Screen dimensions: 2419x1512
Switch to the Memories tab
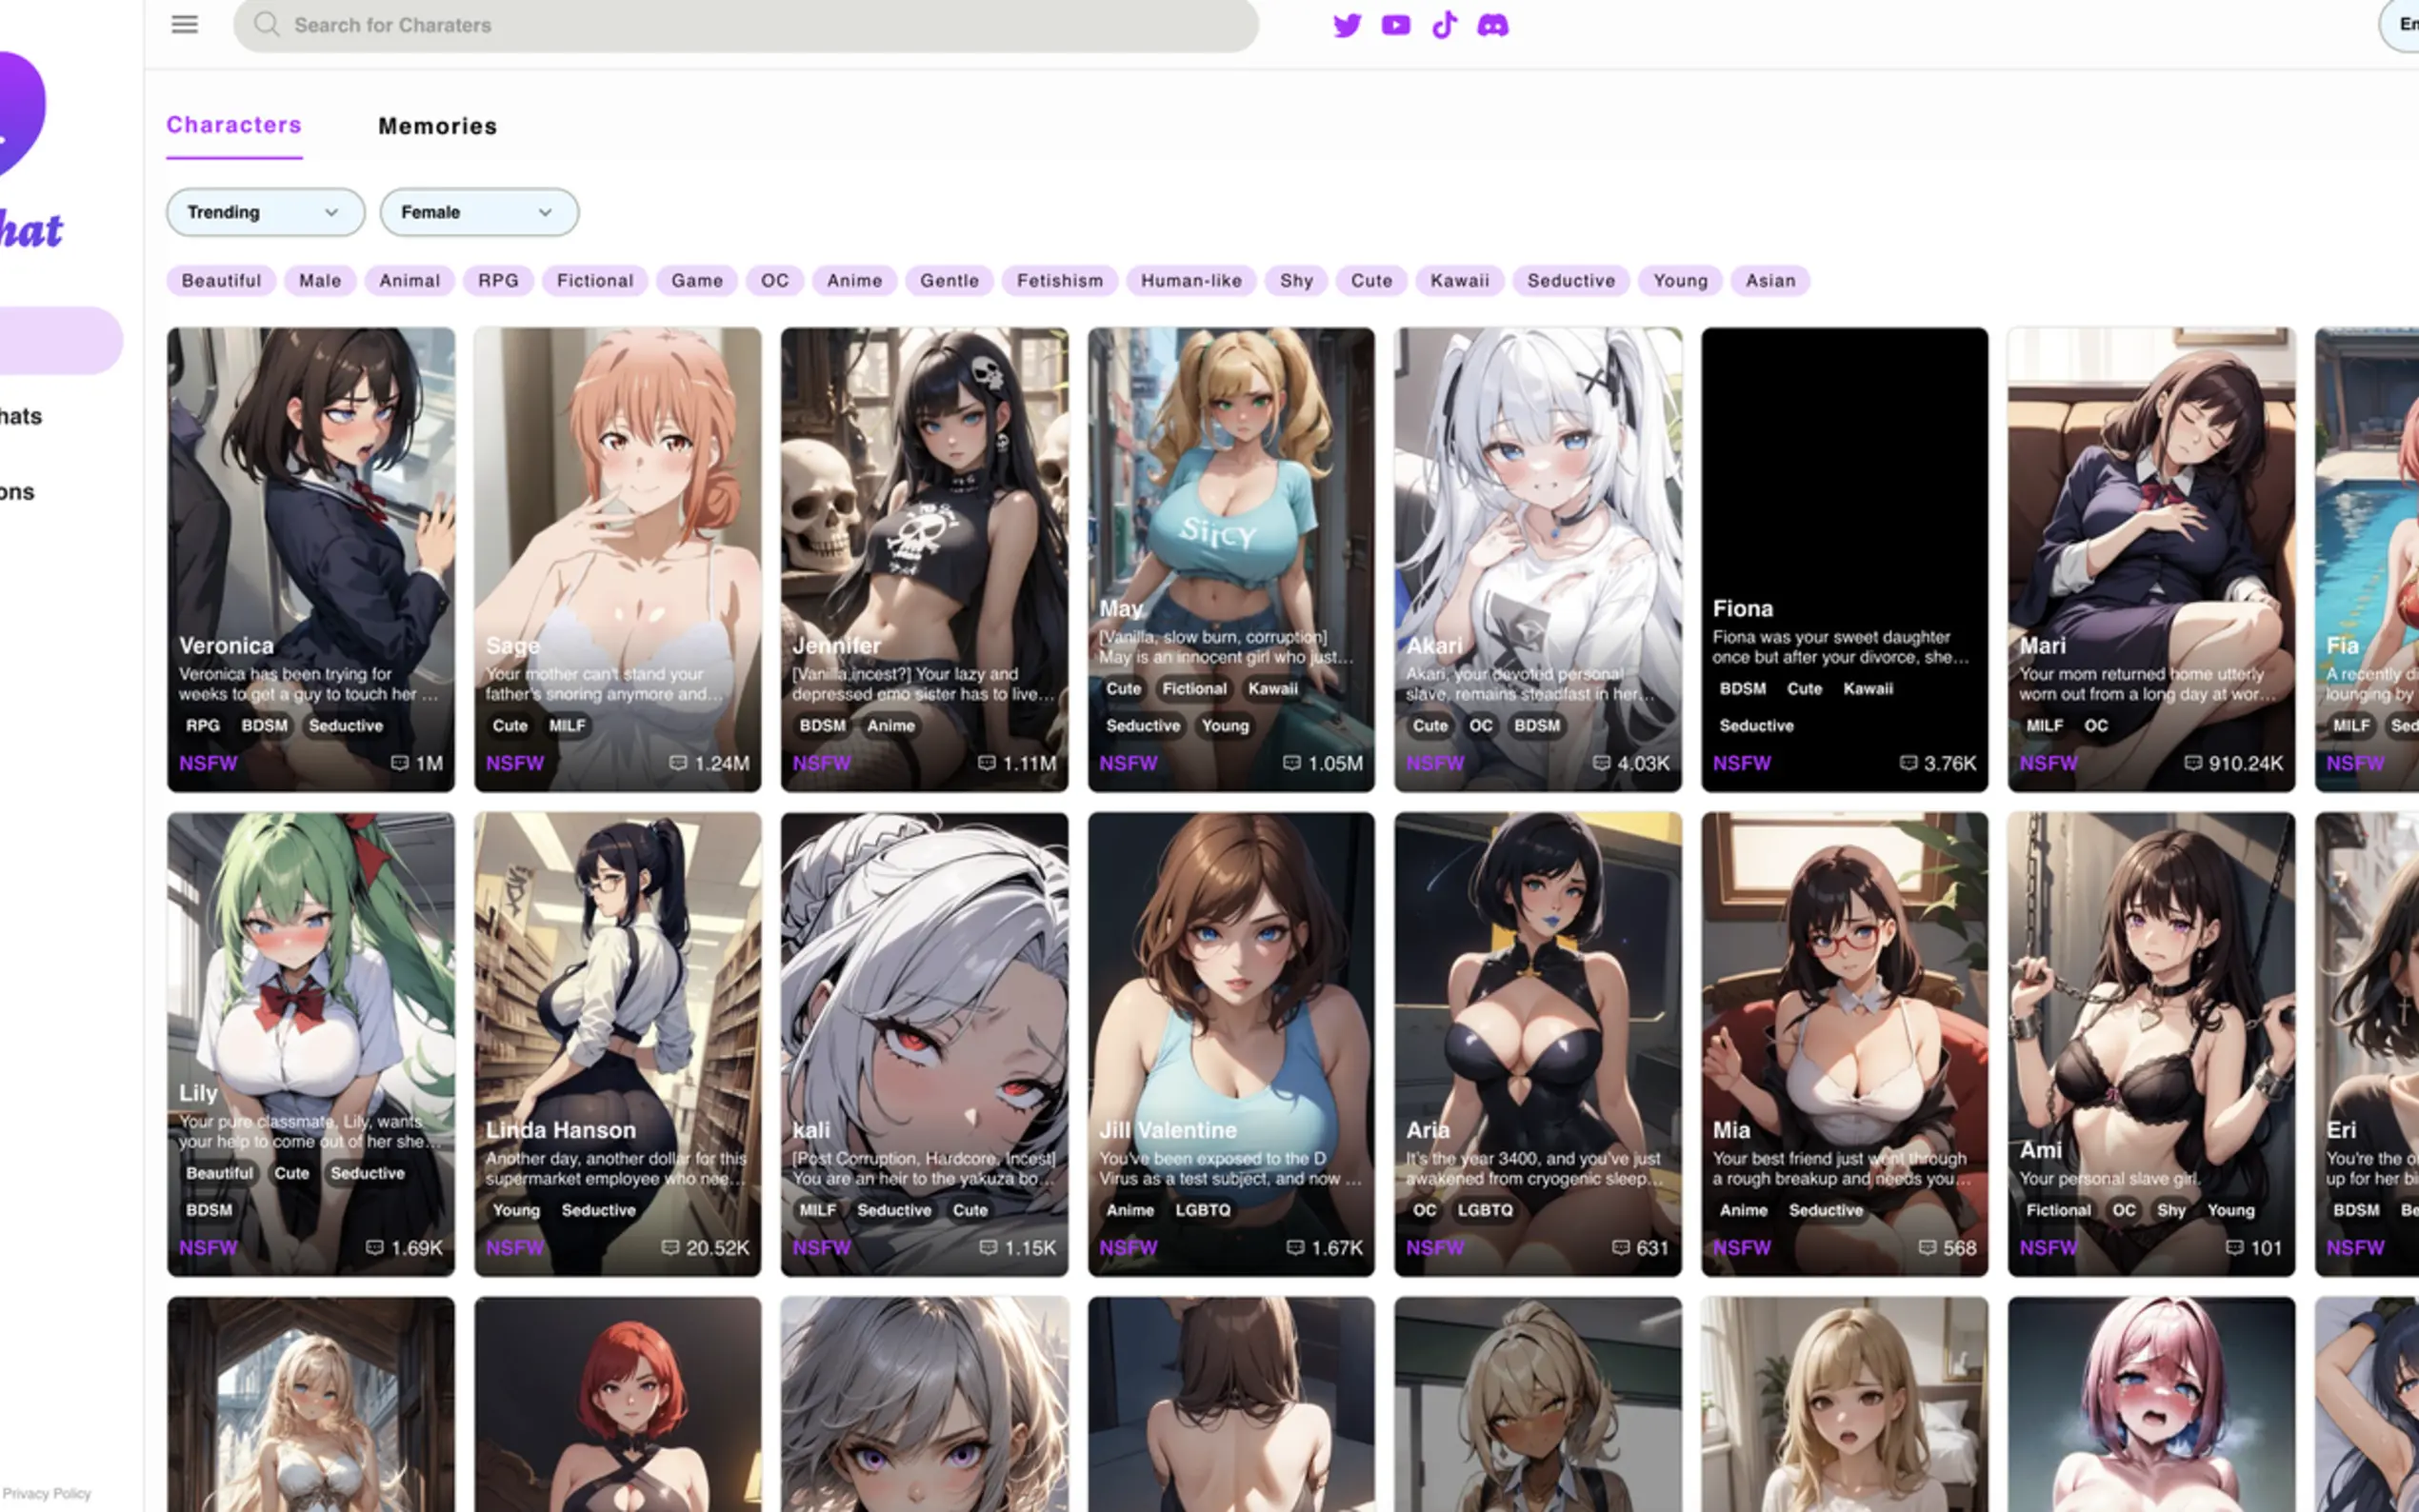(x=437, y=126)
